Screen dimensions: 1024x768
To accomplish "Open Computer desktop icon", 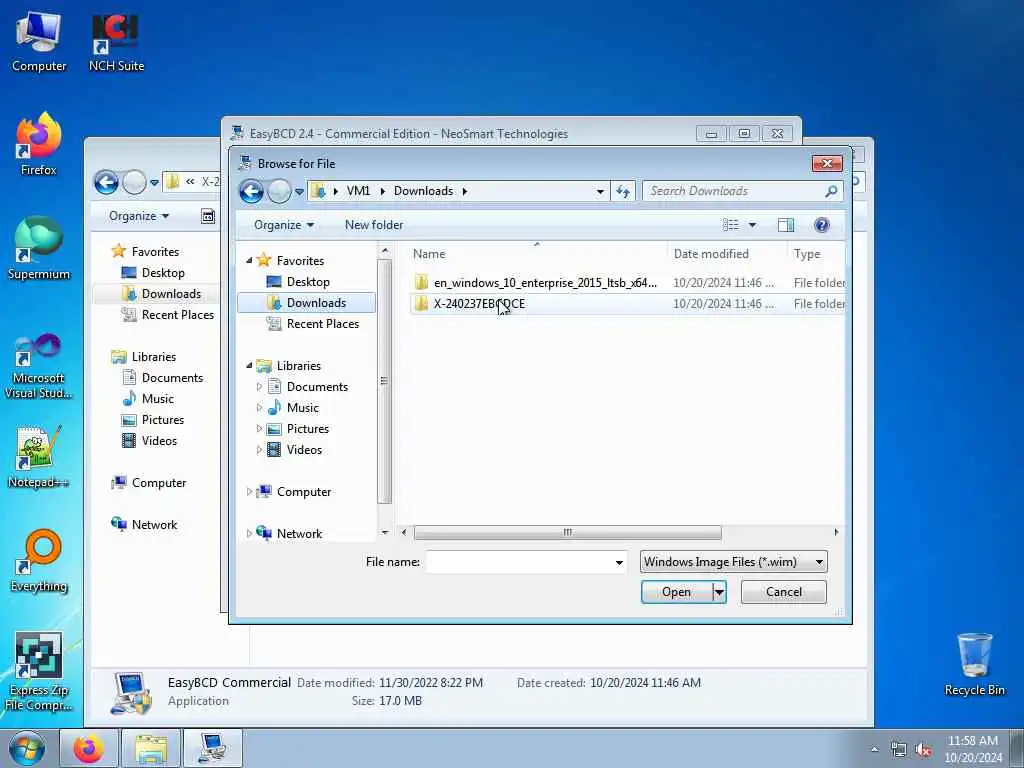I will tap(39, 42).
